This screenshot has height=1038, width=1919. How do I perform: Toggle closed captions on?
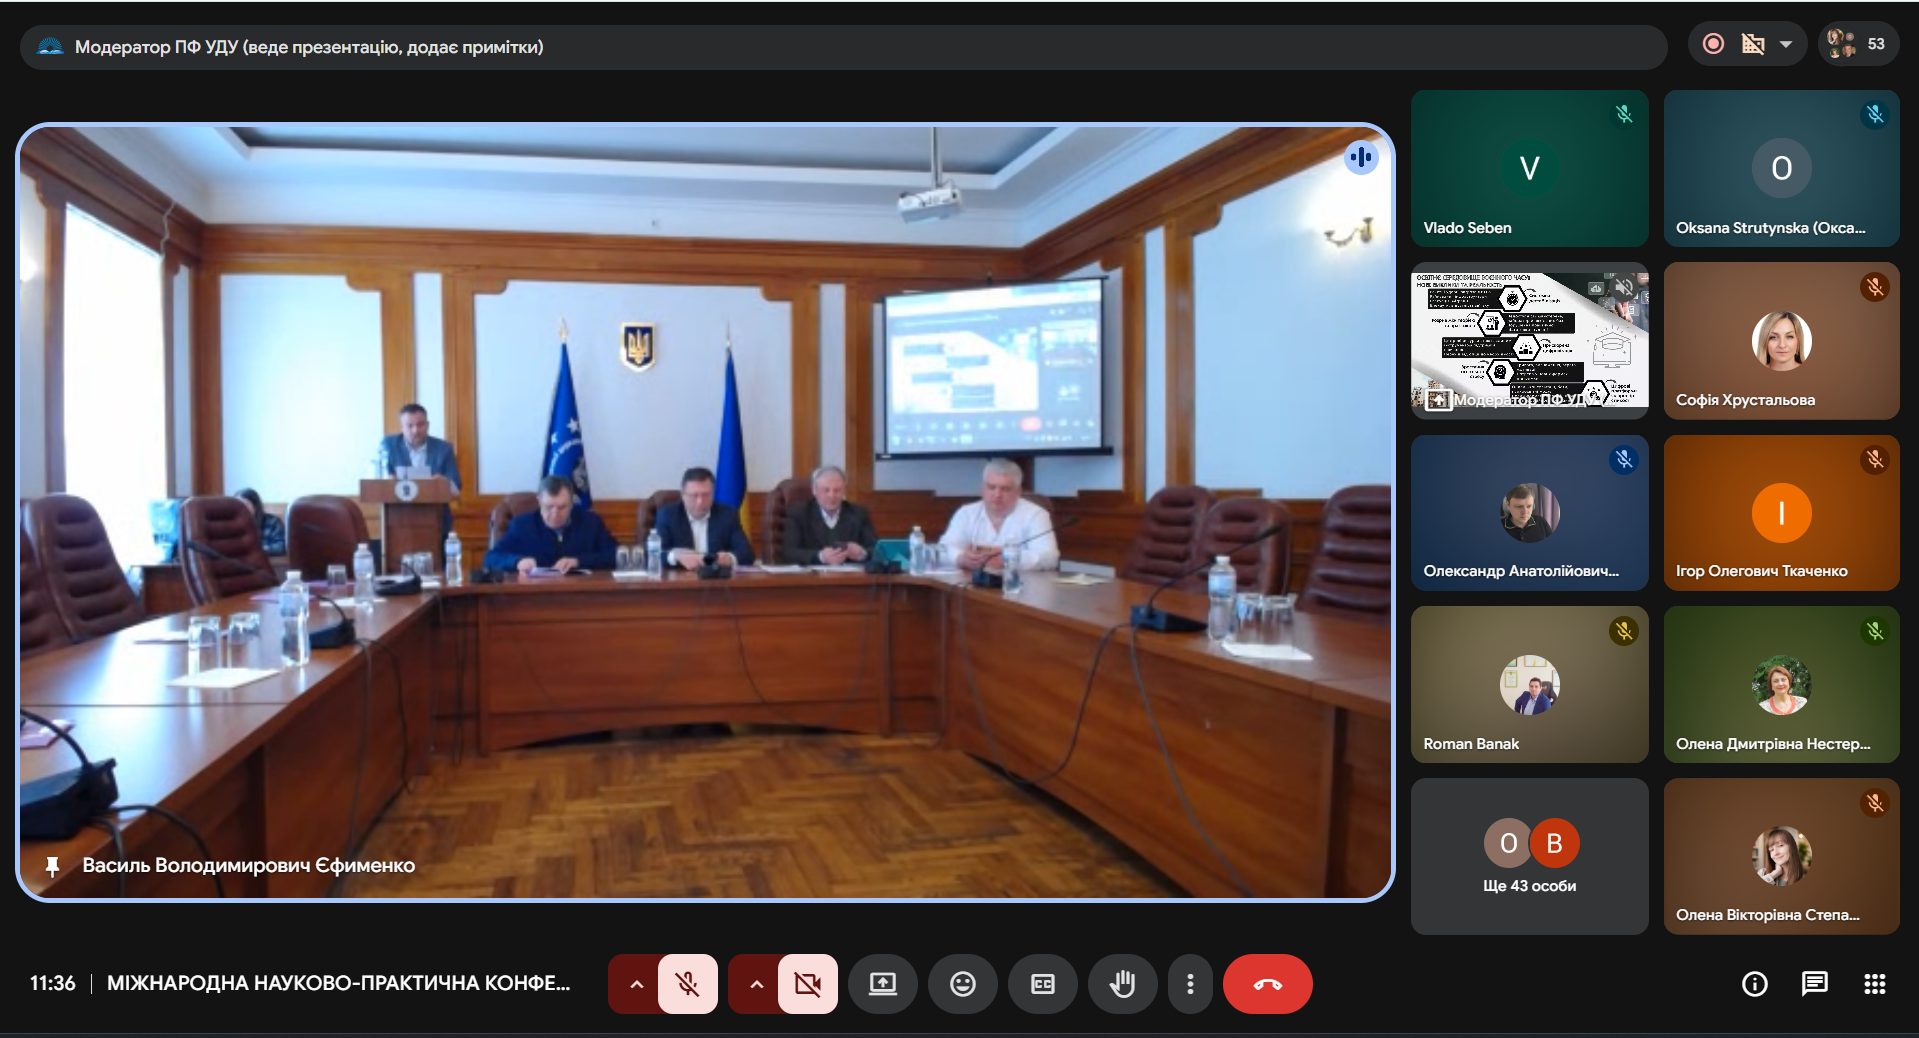[x=1042, y=984]
